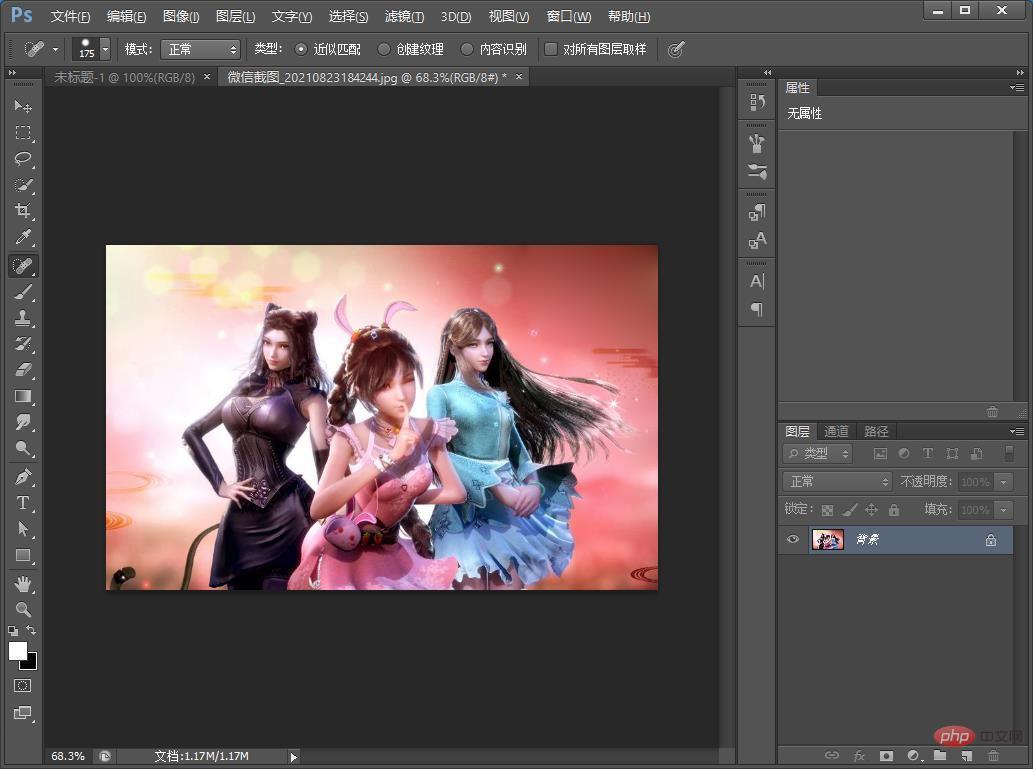This screenshot has height=769, width=1033.
Task: Select the 创建纹理 radio option
Action: coord(383,49)
